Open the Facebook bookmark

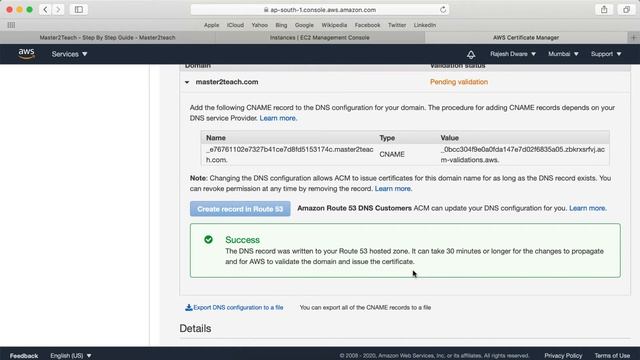(367, 25)
